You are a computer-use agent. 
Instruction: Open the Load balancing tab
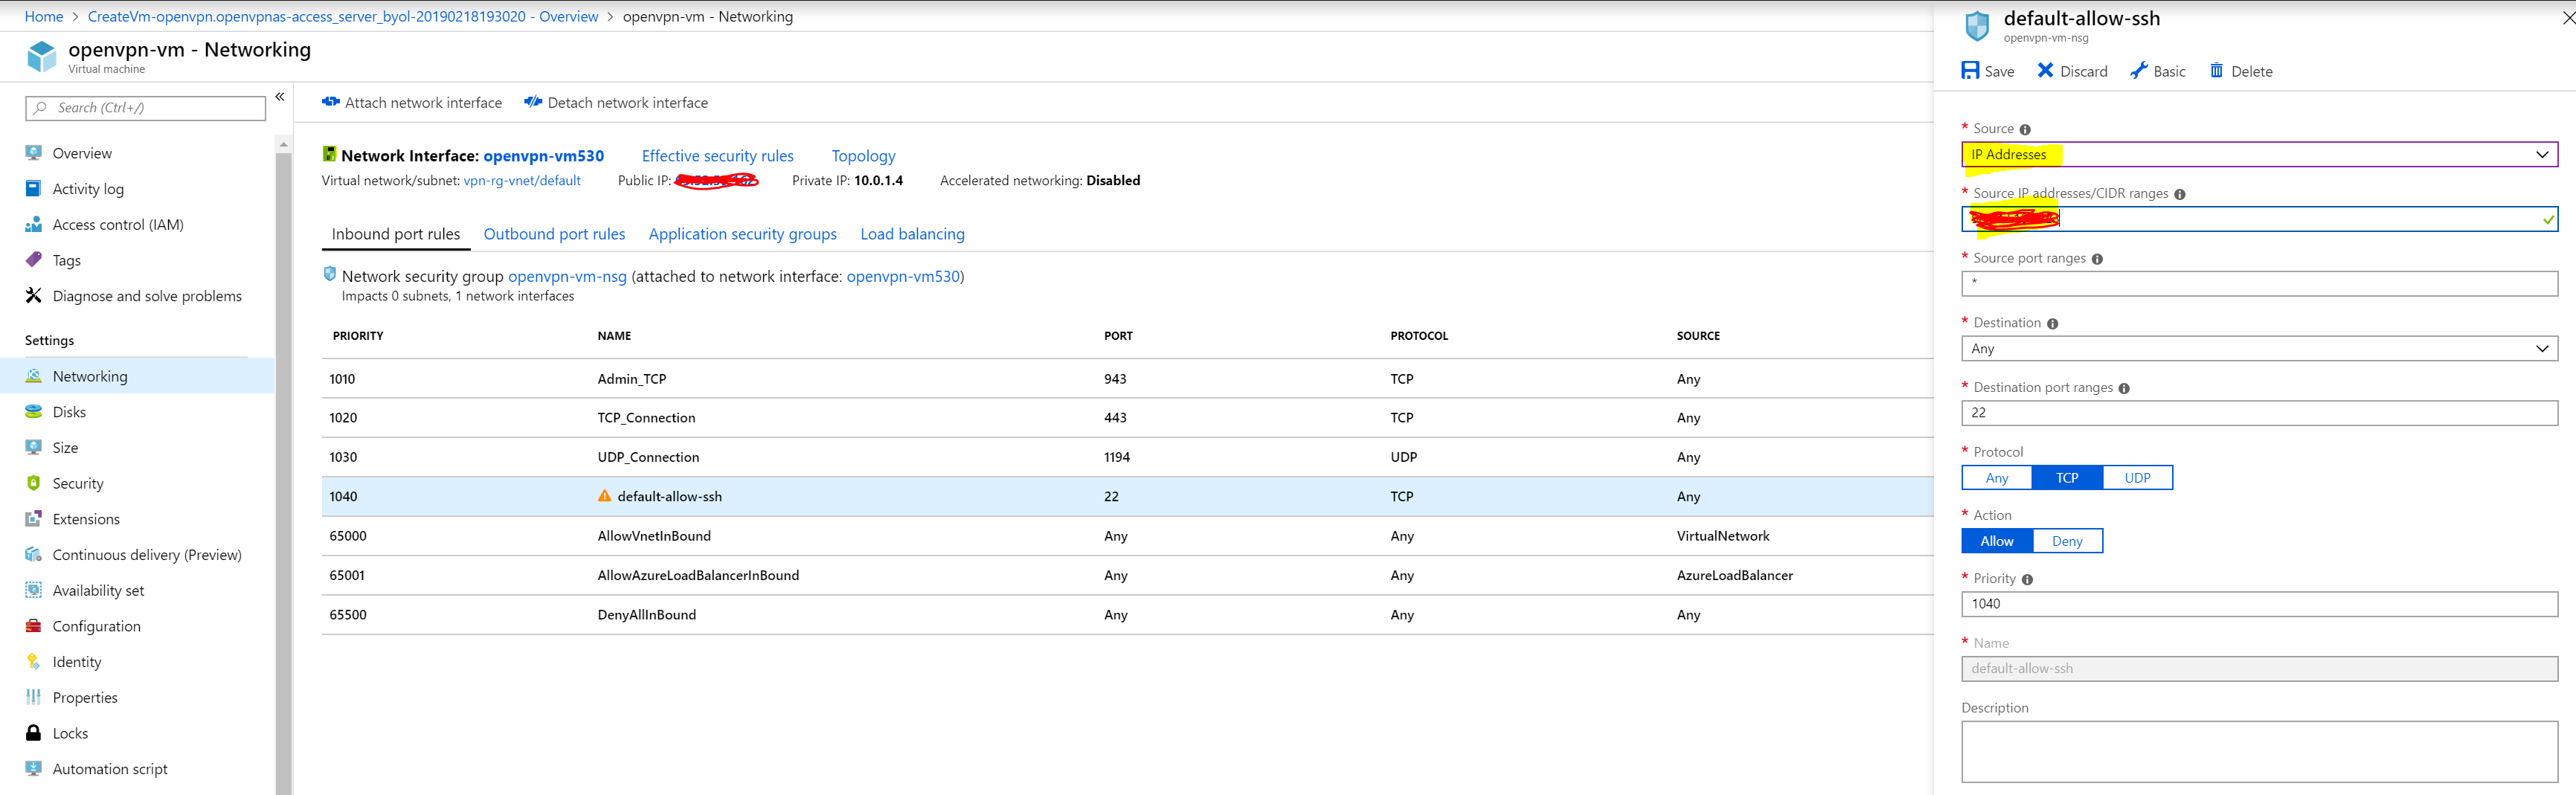[x=912, y=234]
